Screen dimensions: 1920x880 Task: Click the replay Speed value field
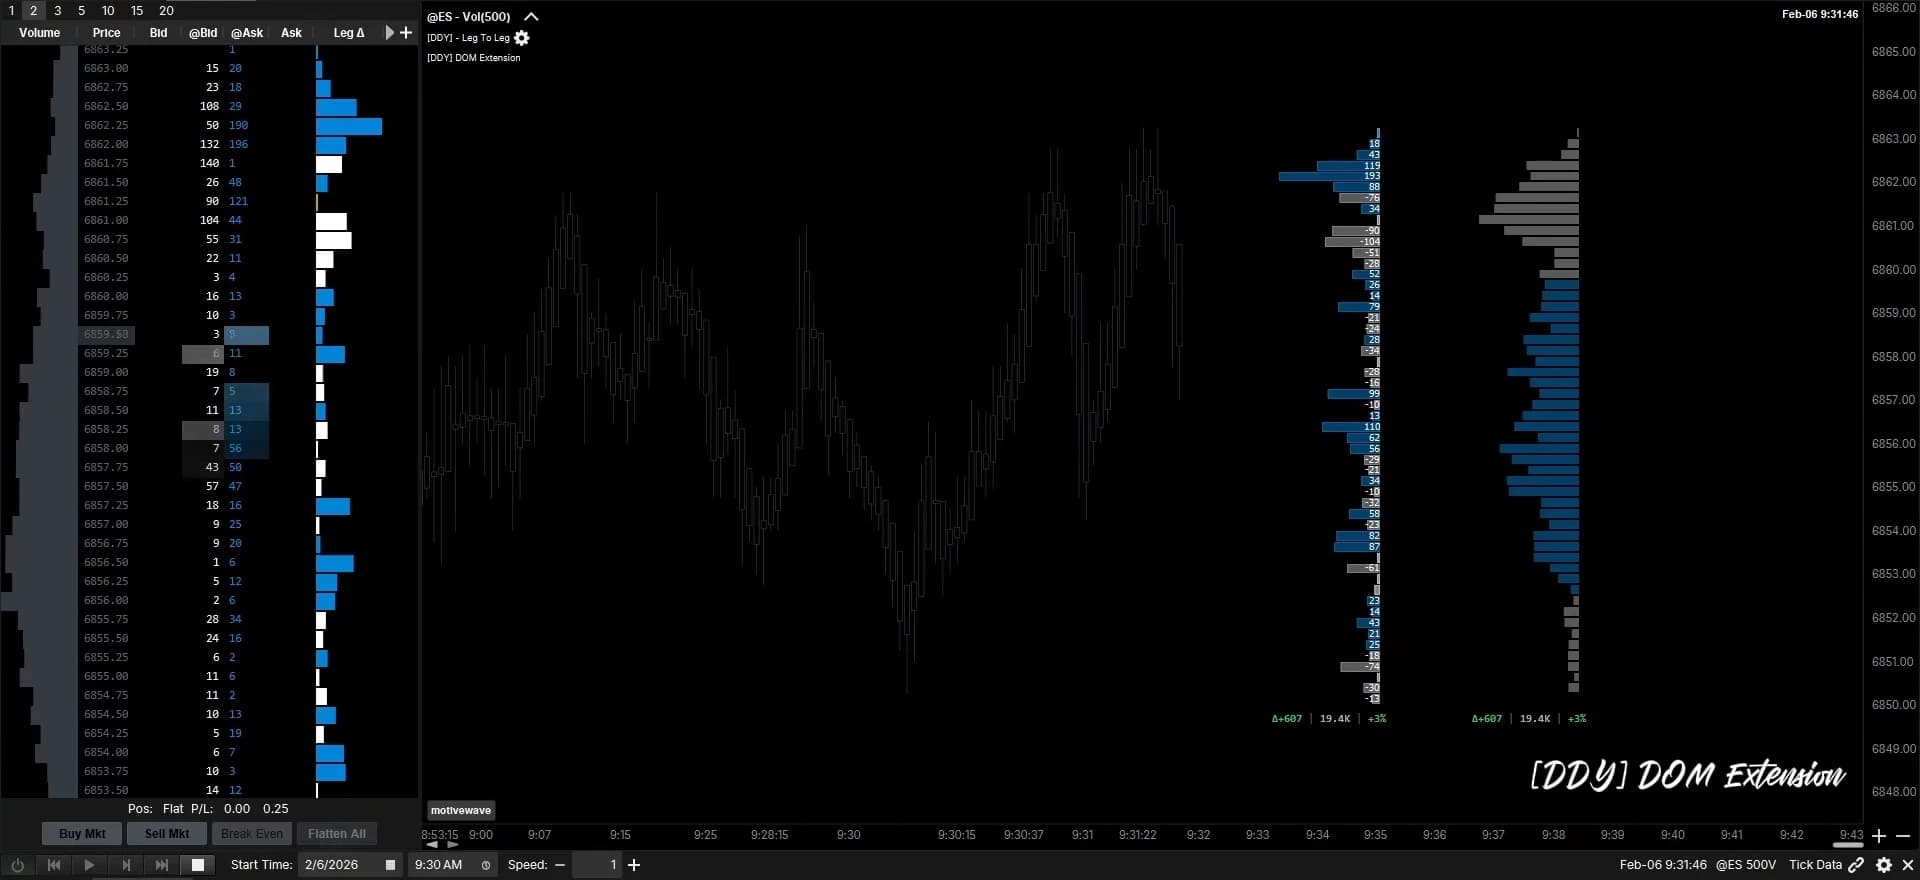597,865
